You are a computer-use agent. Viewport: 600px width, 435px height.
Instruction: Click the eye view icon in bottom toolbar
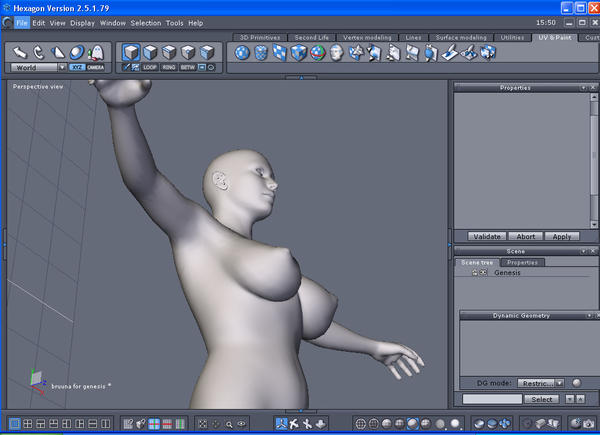tap(241, 424)
